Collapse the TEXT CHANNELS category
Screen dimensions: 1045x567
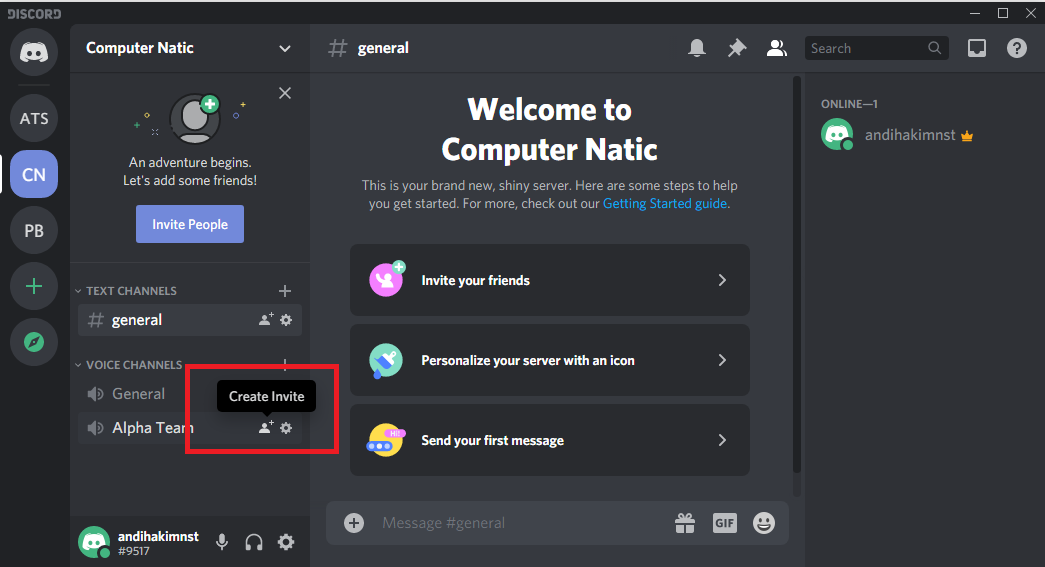coord(125,291)
